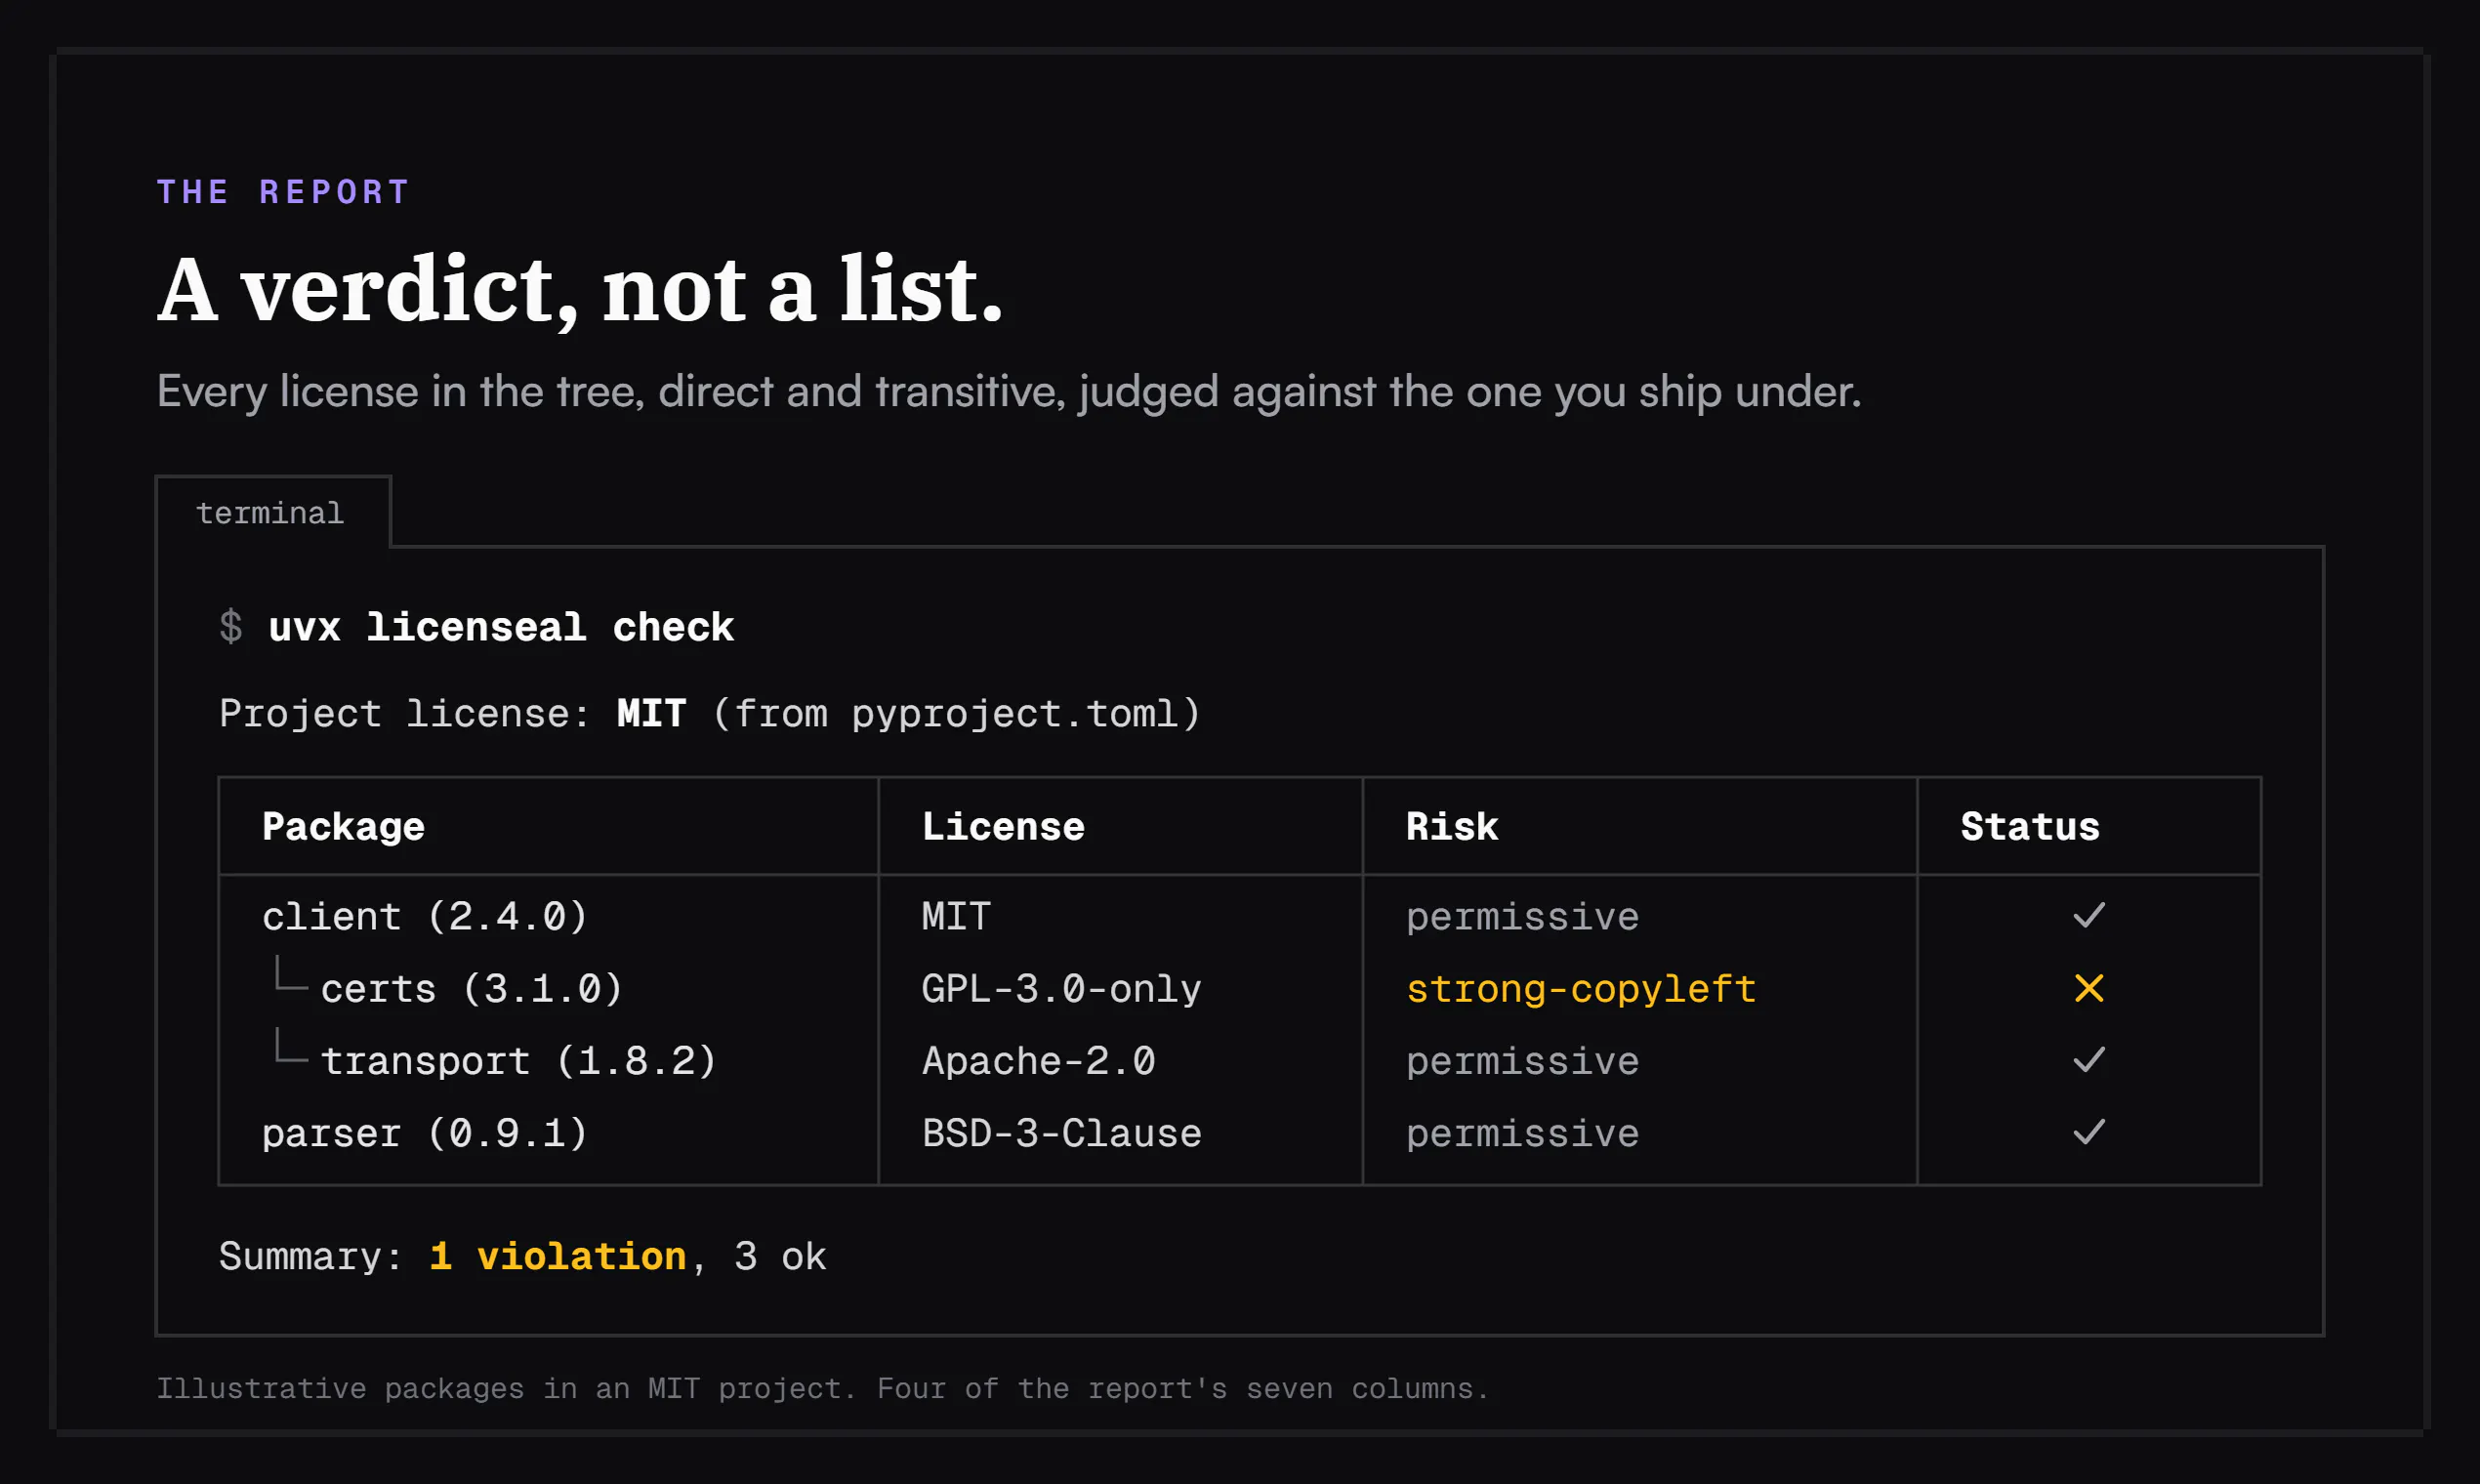The height and width of the screenshot is (1484, 2480).
Task: Click the 'A verdict, not a list.' heading
Action: tap(580, 289)
